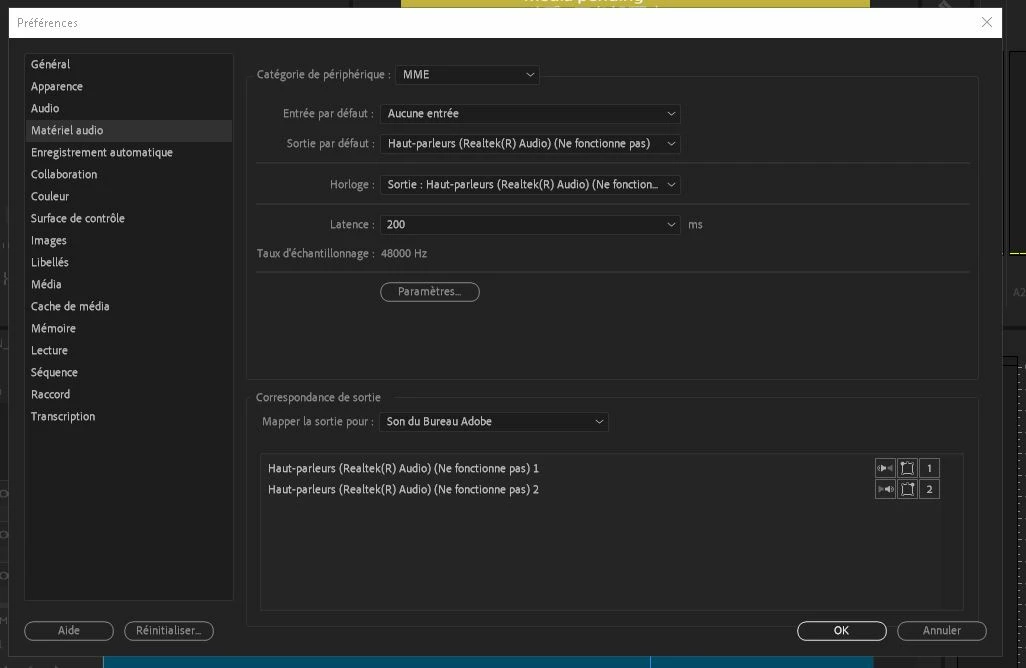Open the Mapper la sortie pour dropdown

(494, 421)
